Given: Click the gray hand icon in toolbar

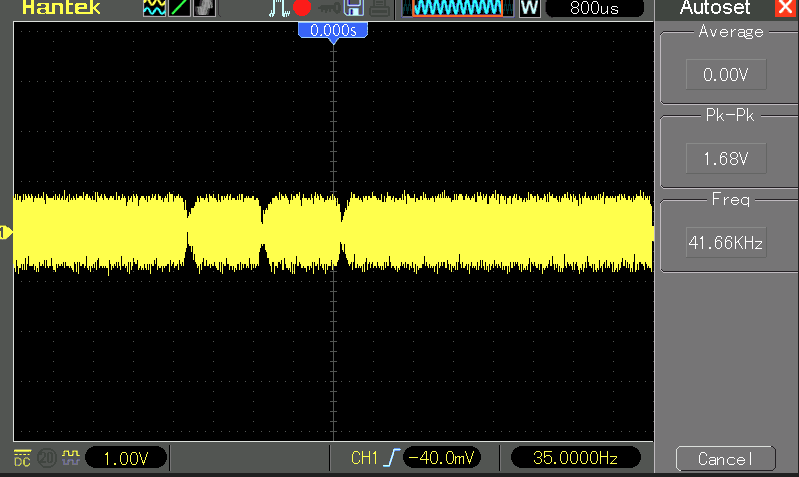Looking at the screenshot, I should (x=205, y=9).
